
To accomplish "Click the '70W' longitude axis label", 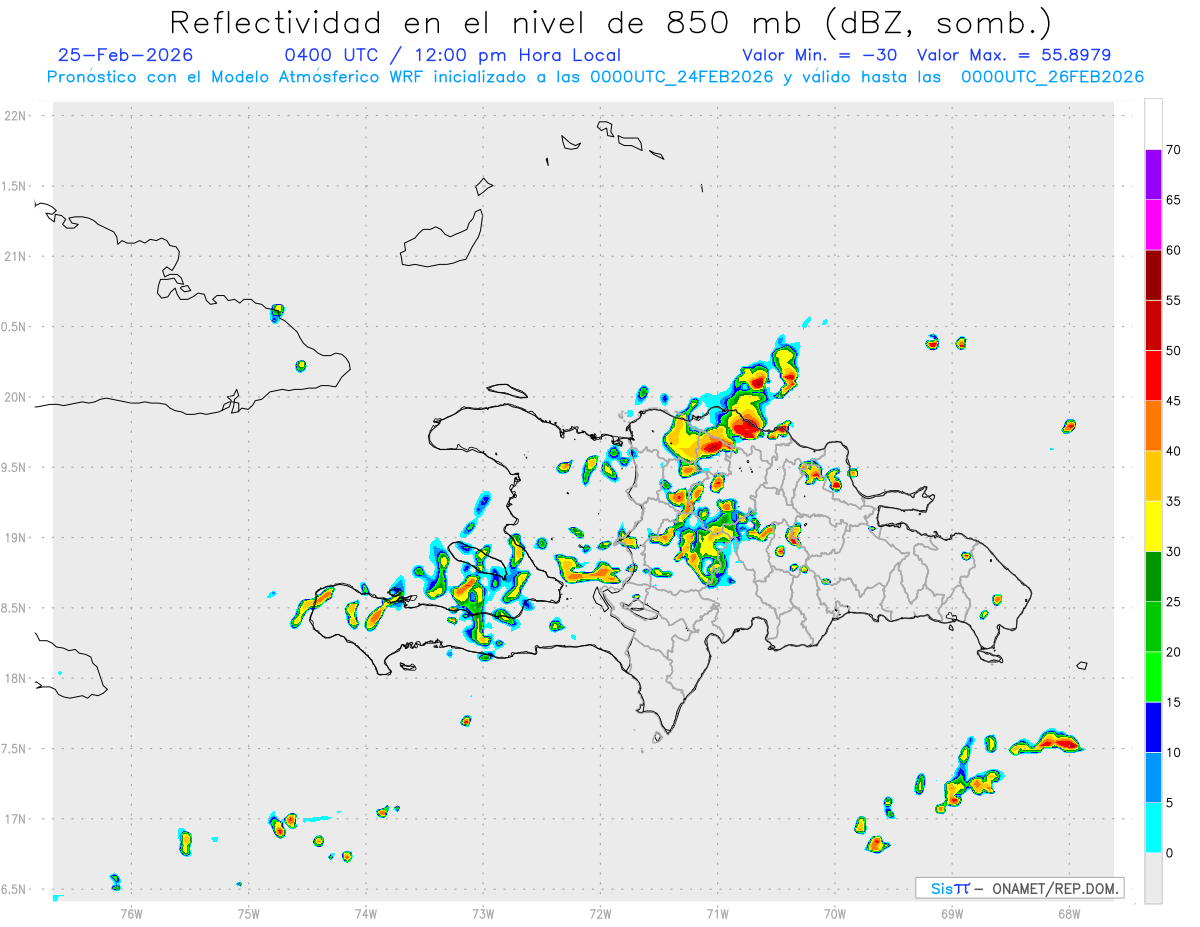I will (x=835, y=913).
